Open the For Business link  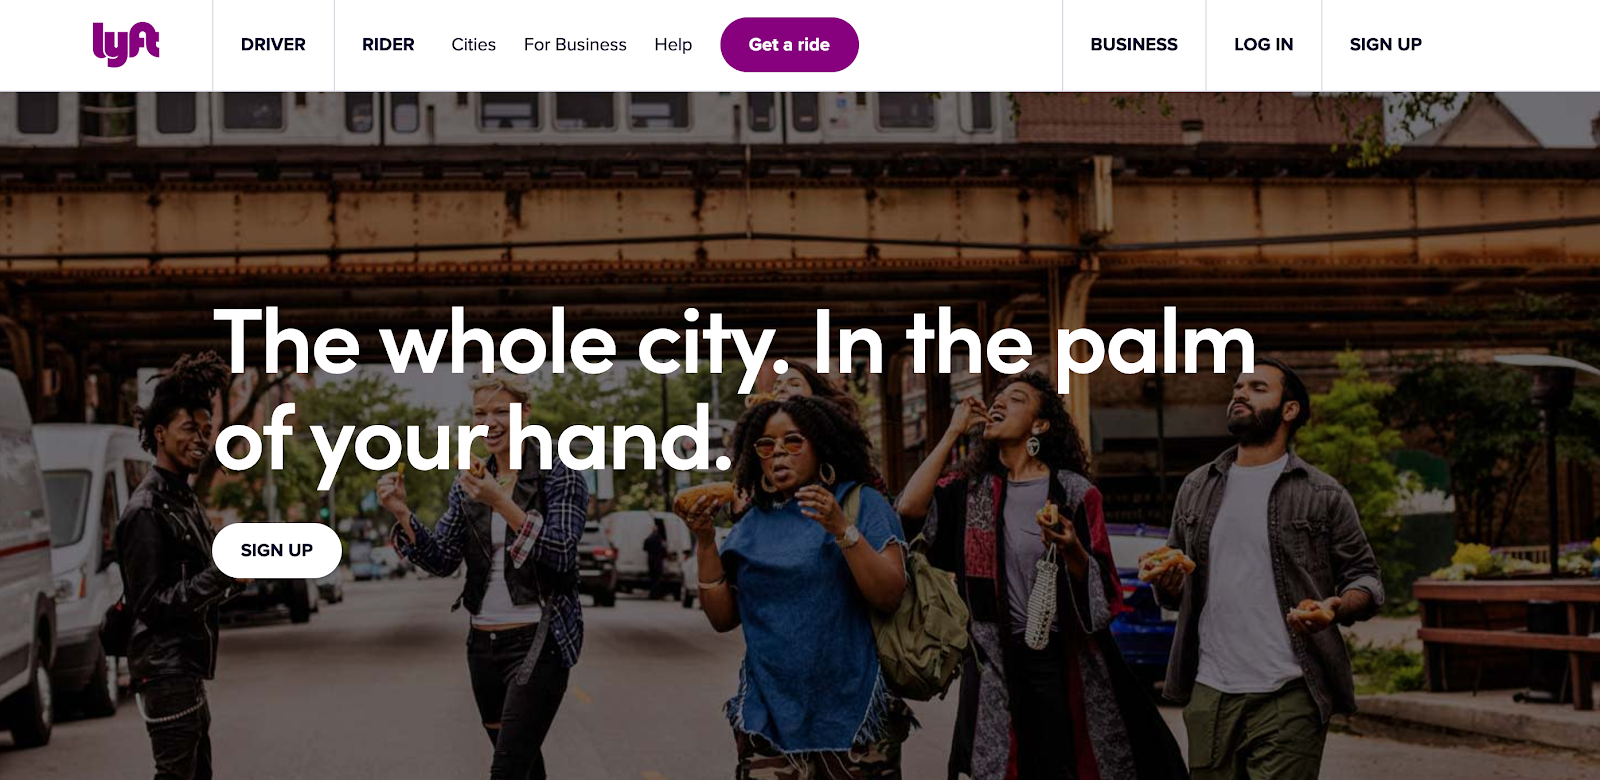pyautogui.click(x=575, y=45)
